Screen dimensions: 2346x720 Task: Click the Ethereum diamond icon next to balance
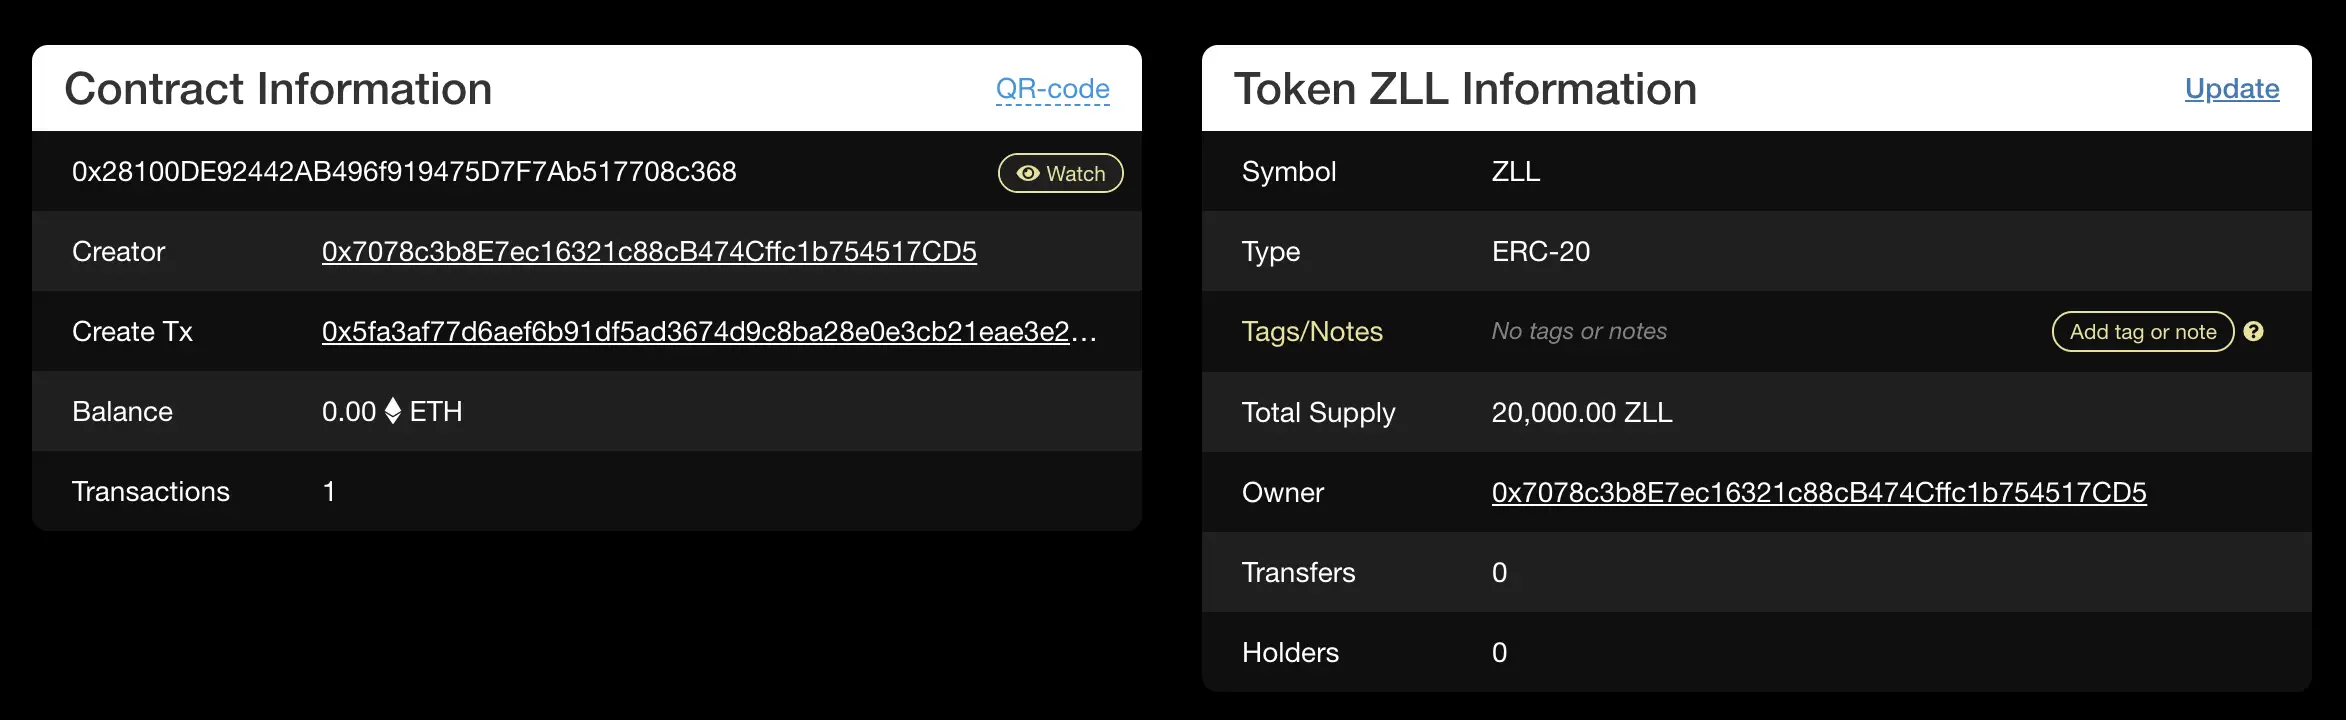coord(392,411)
